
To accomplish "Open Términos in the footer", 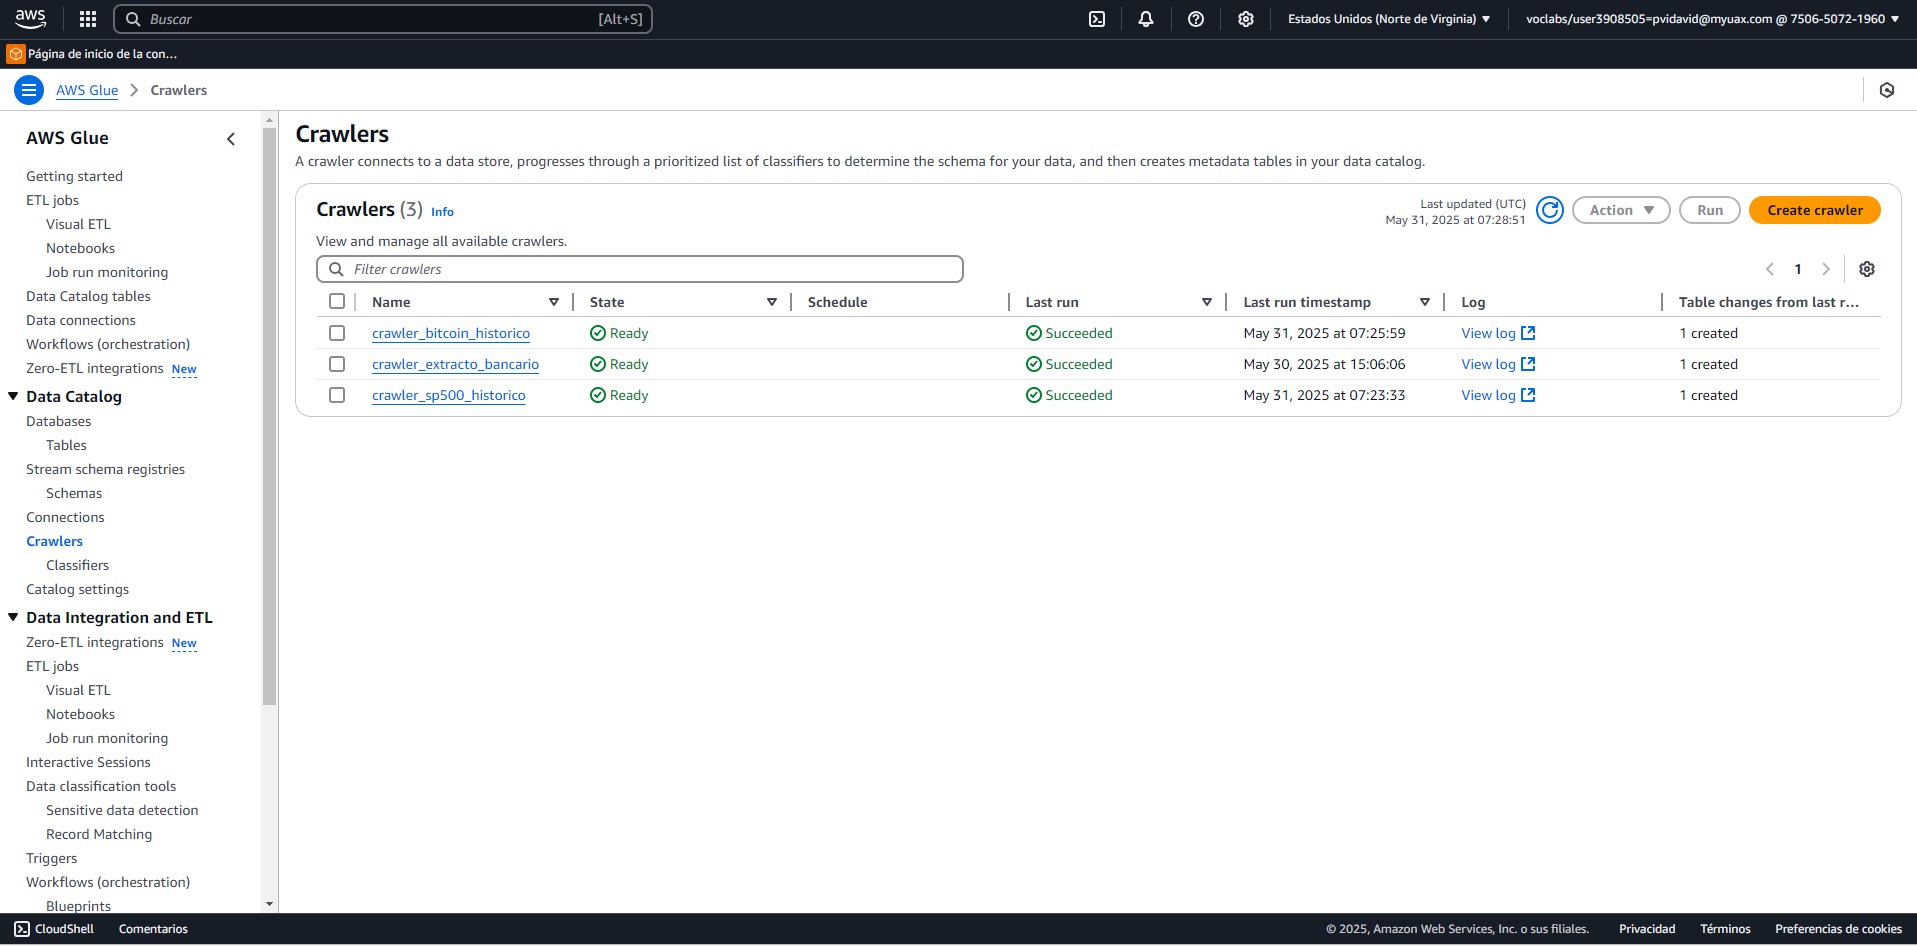I will pyautogui.click(x=1725, y=929).
